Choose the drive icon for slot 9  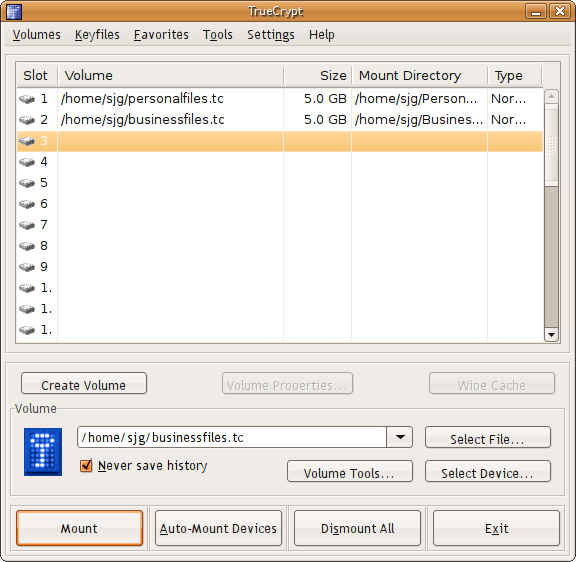[27, 267]
